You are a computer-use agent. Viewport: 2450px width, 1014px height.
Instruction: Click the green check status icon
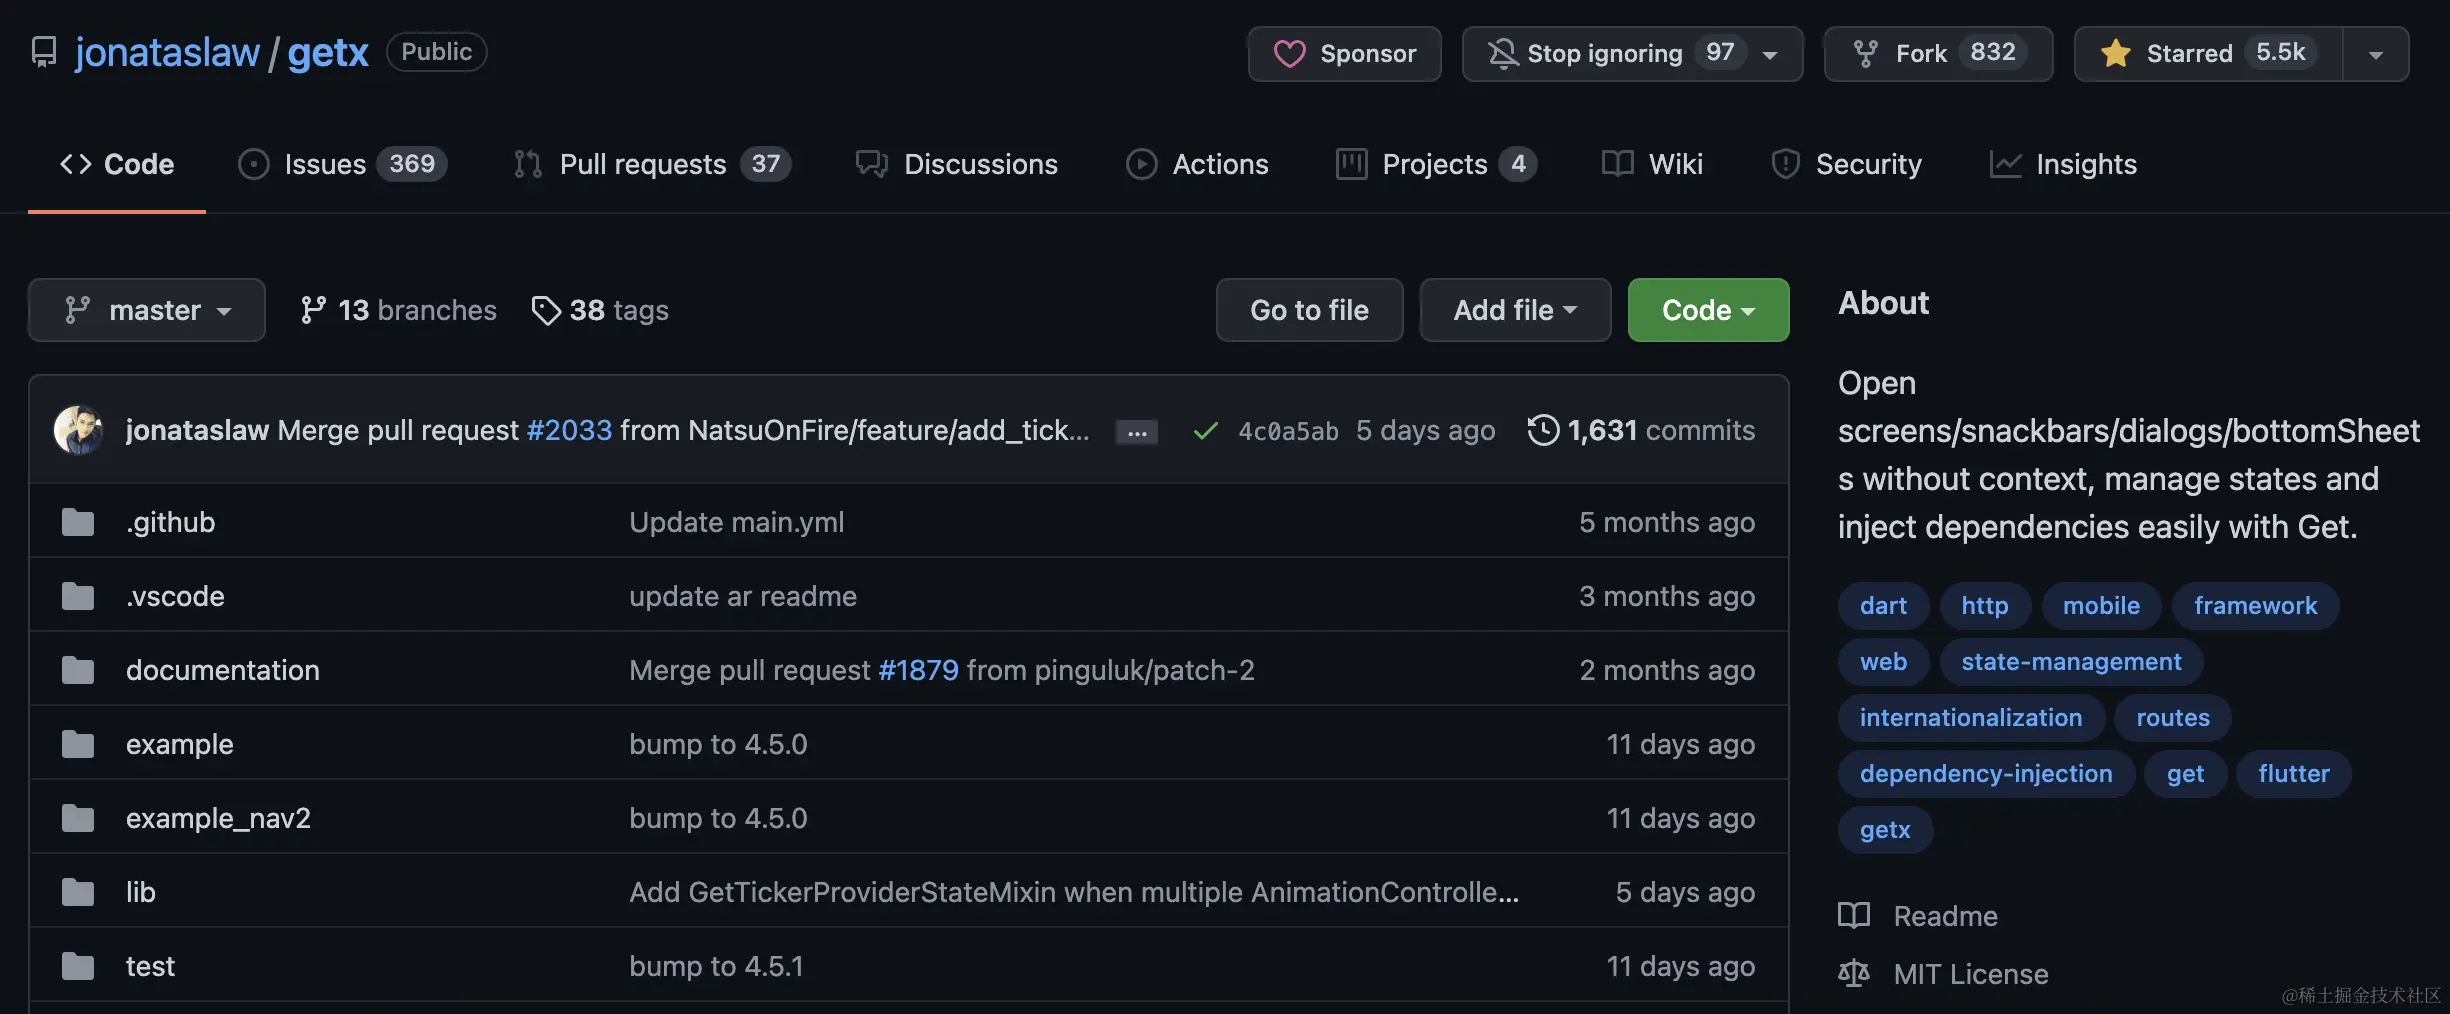point(1205,431)
